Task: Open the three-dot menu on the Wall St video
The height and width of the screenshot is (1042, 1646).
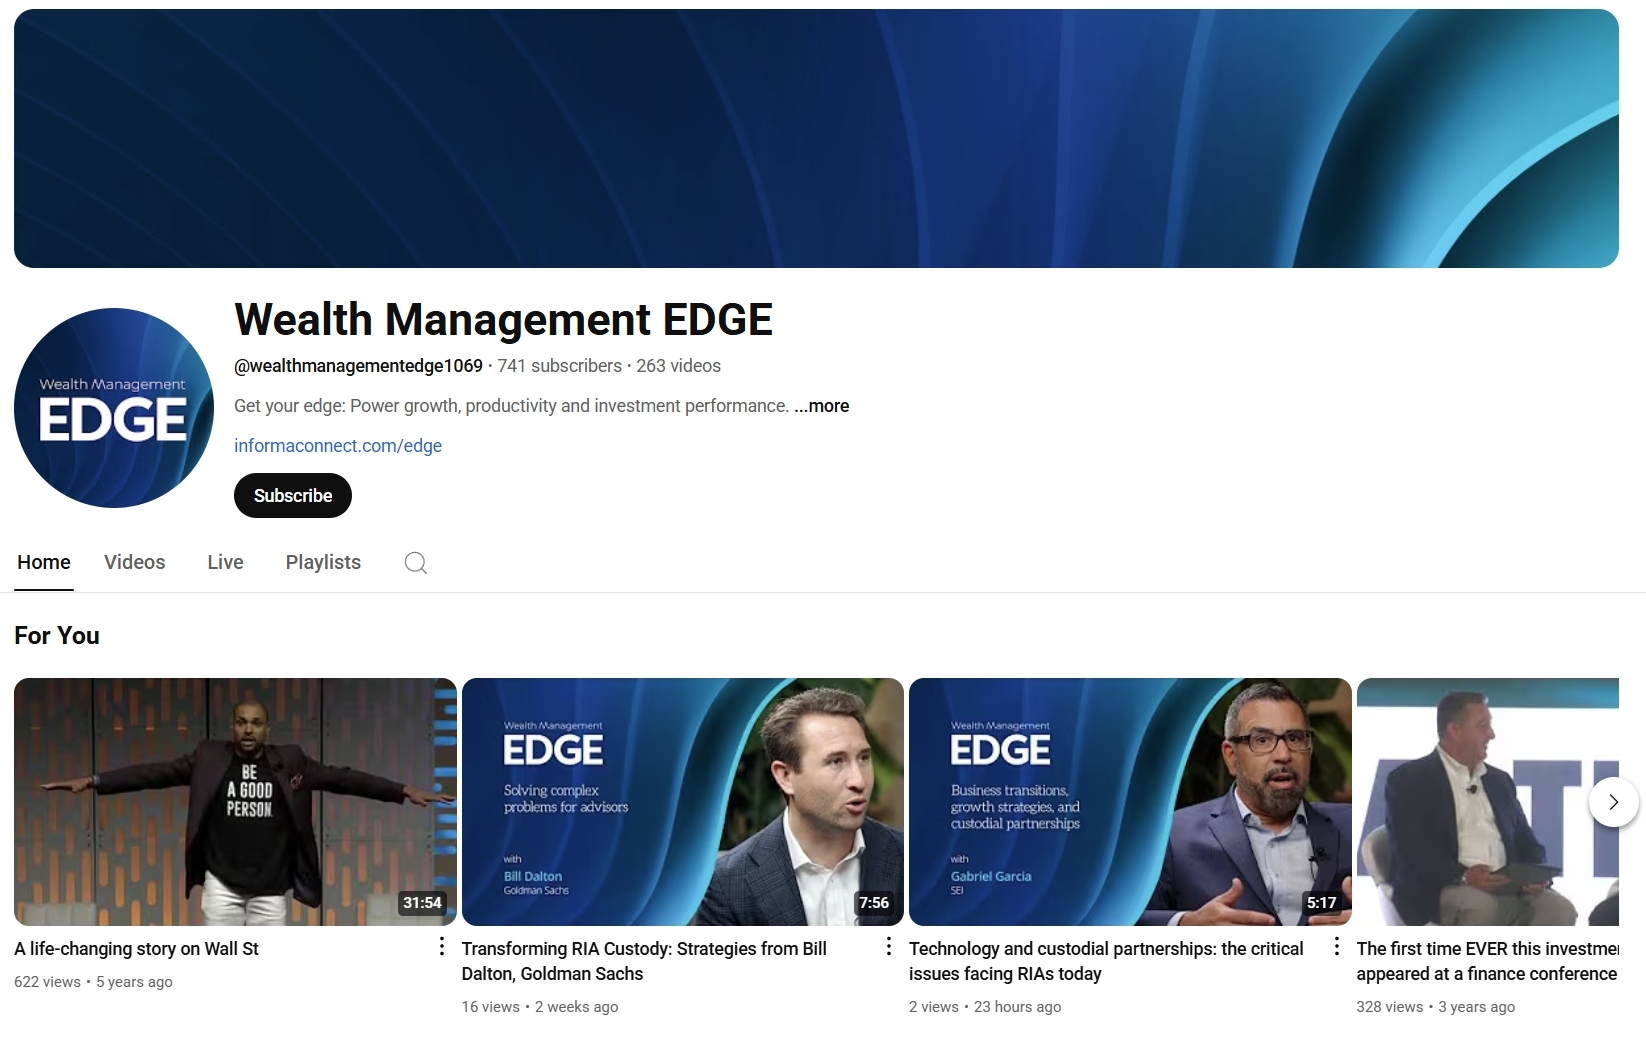Action: 441,945
